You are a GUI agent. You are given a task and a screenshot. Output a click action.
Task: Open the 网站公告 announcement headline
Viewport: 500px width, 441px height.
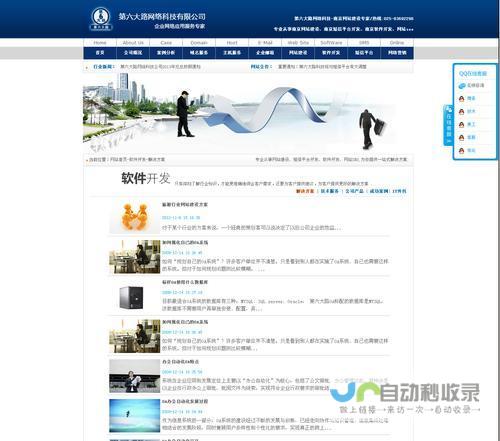click(x=322, y=67)
